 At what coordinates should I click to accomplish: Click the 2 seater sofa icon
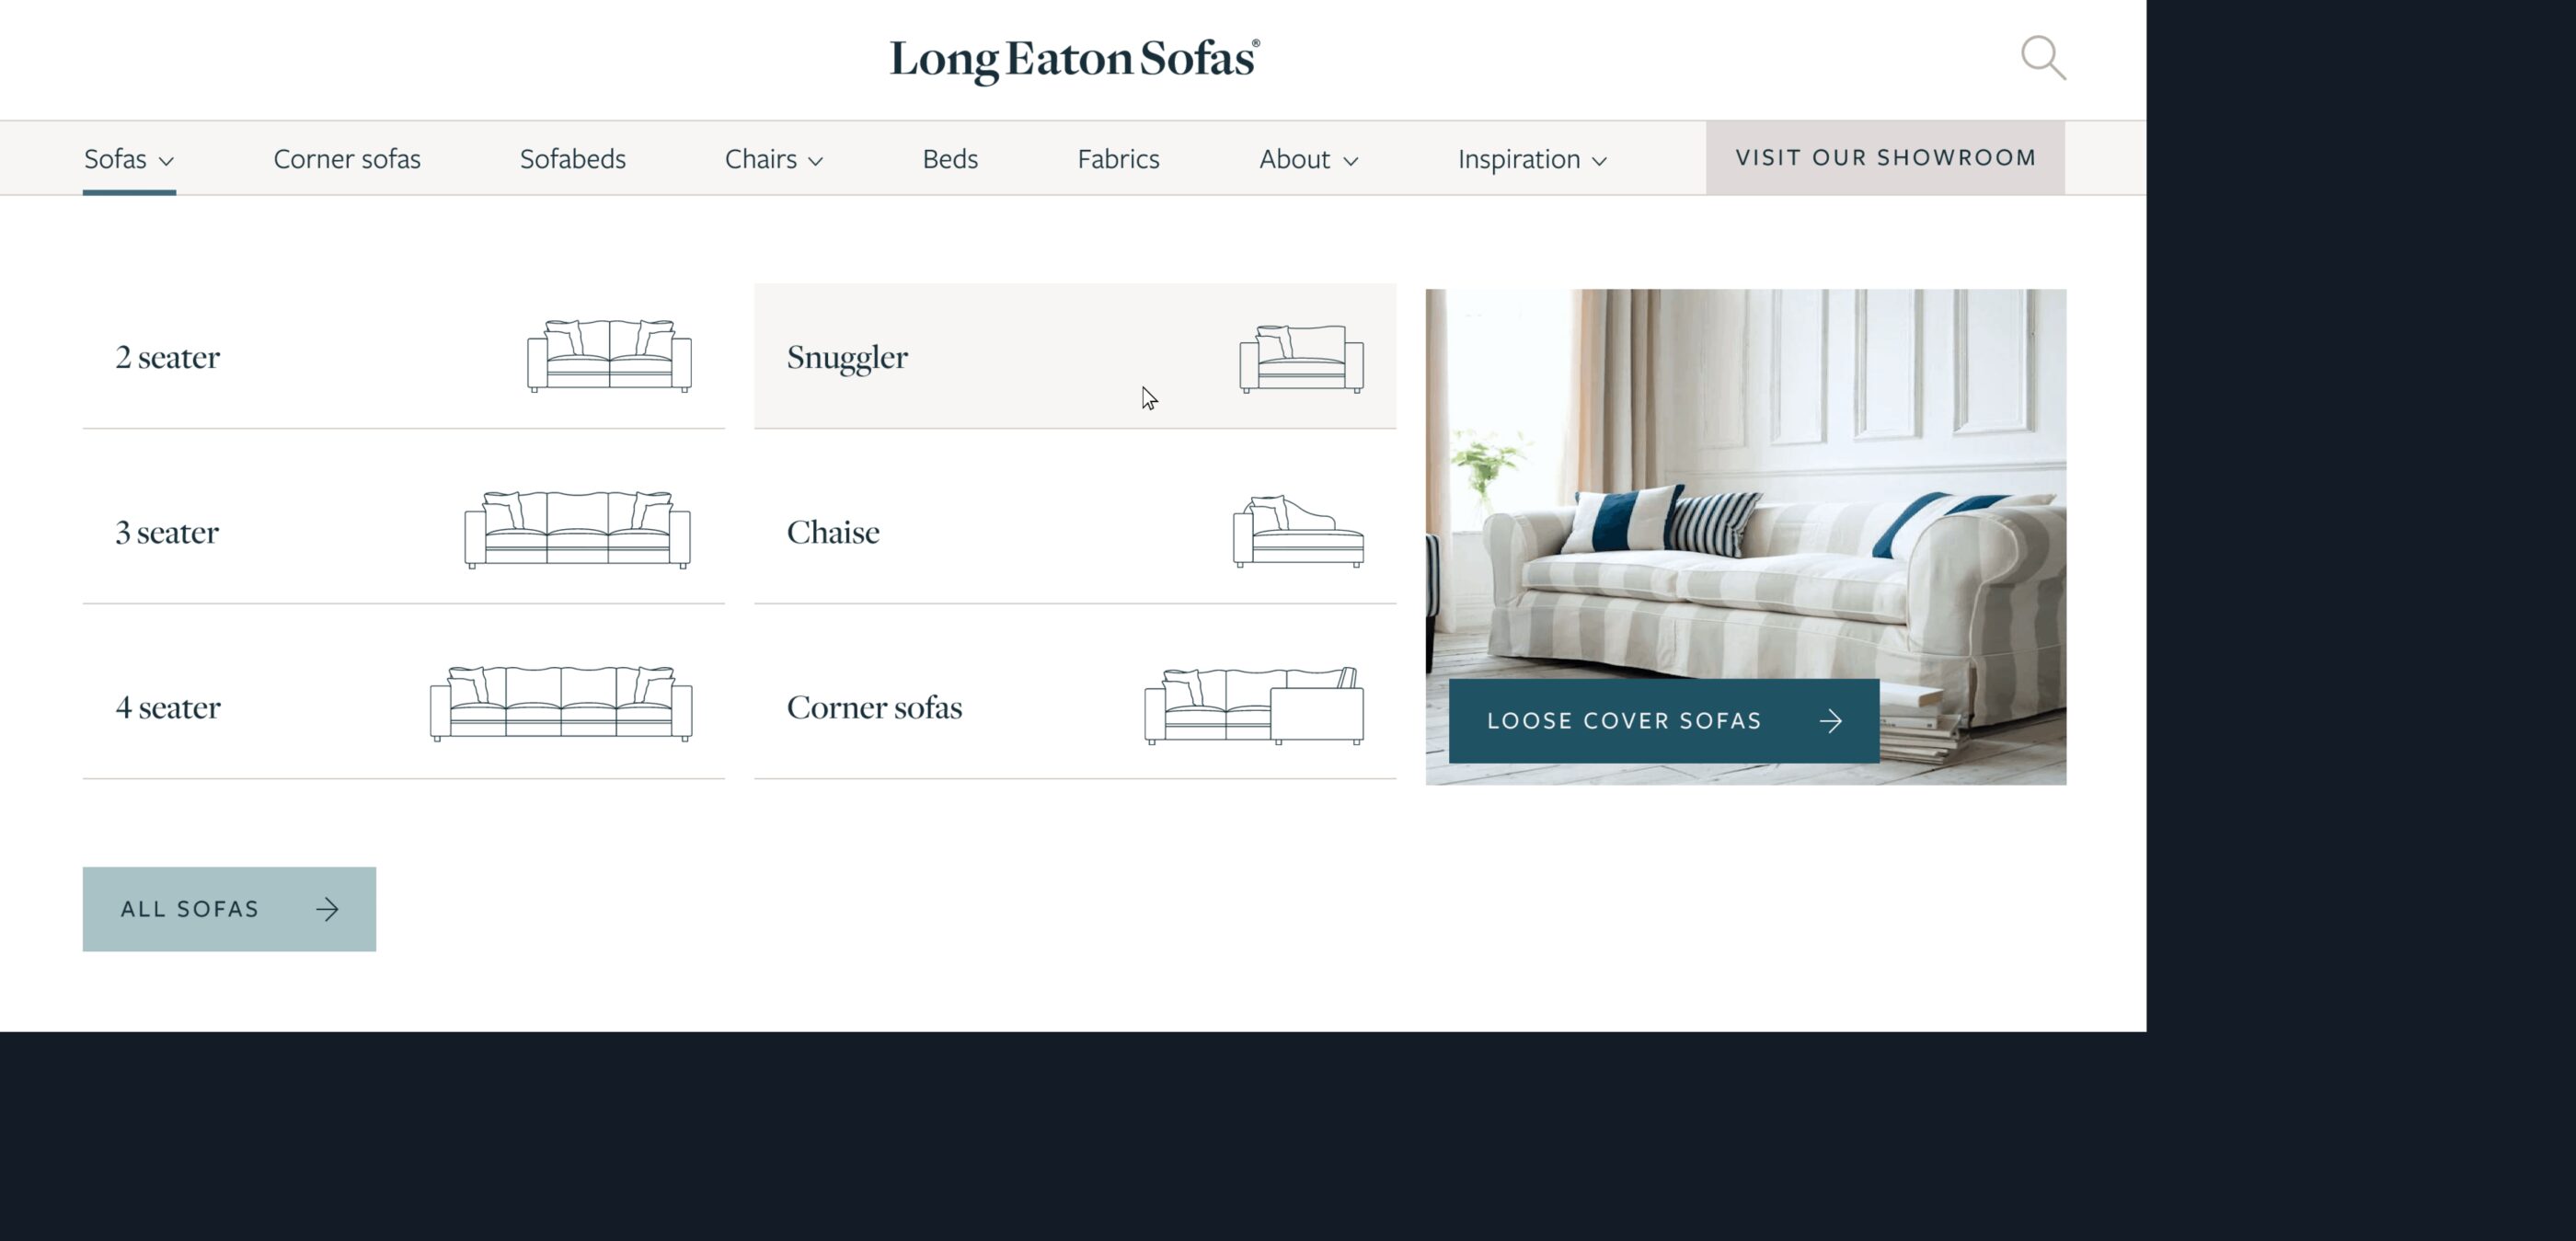pos(604,353)
